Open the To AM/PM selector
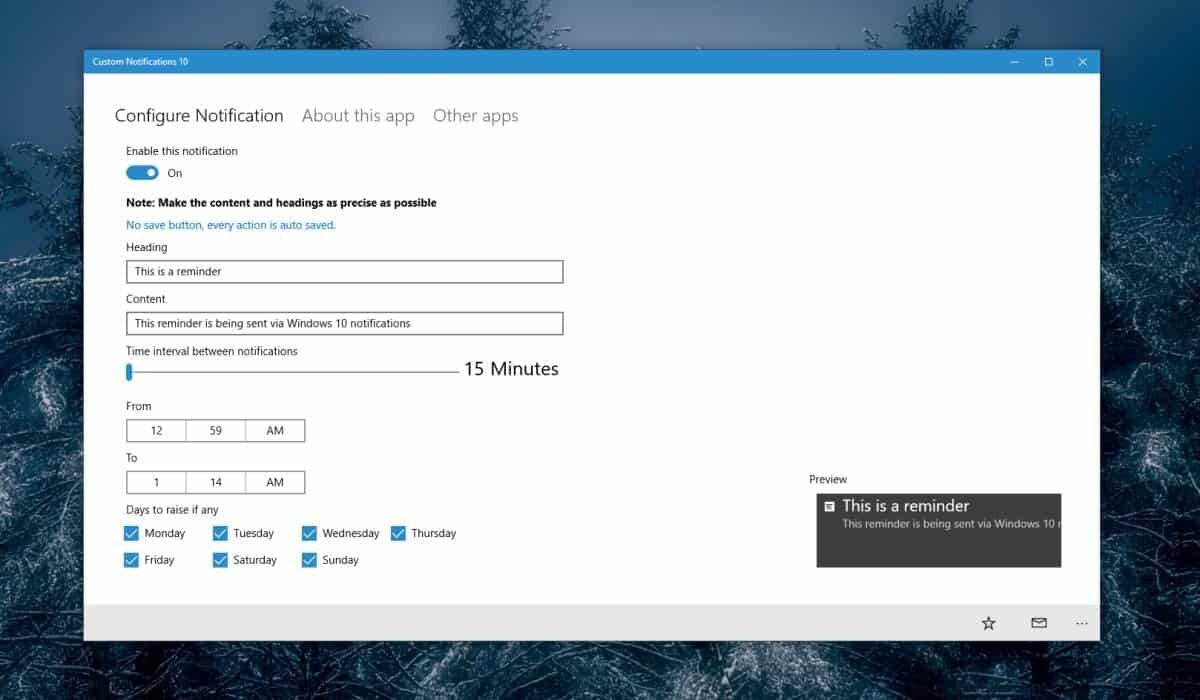Screen dimensions: 1200x700 275,482
